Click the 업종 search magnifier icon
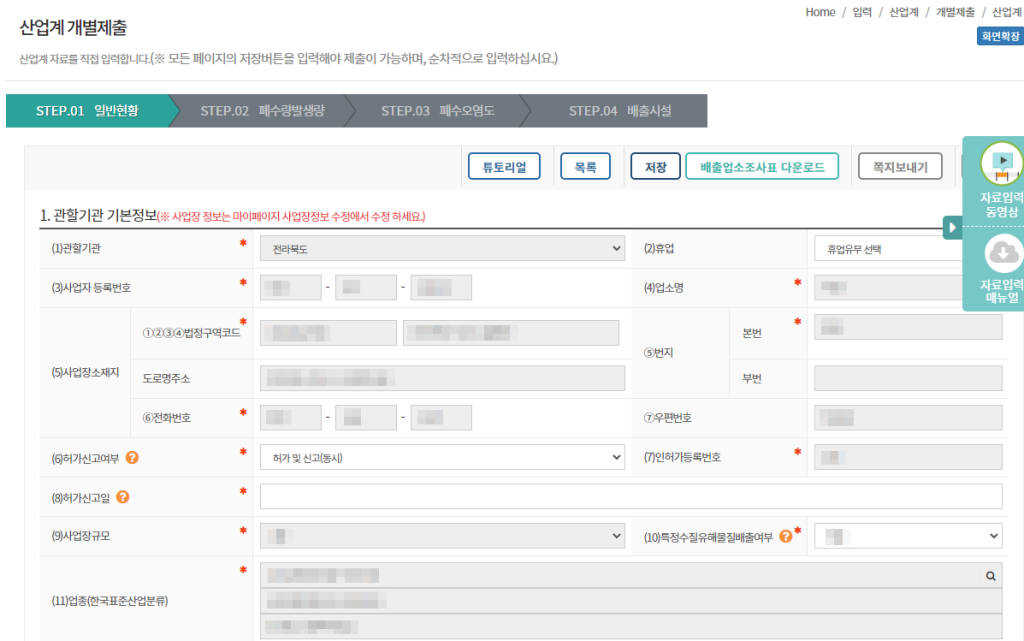This screenshot has width=1024, height=641. [x=991, y=576]
